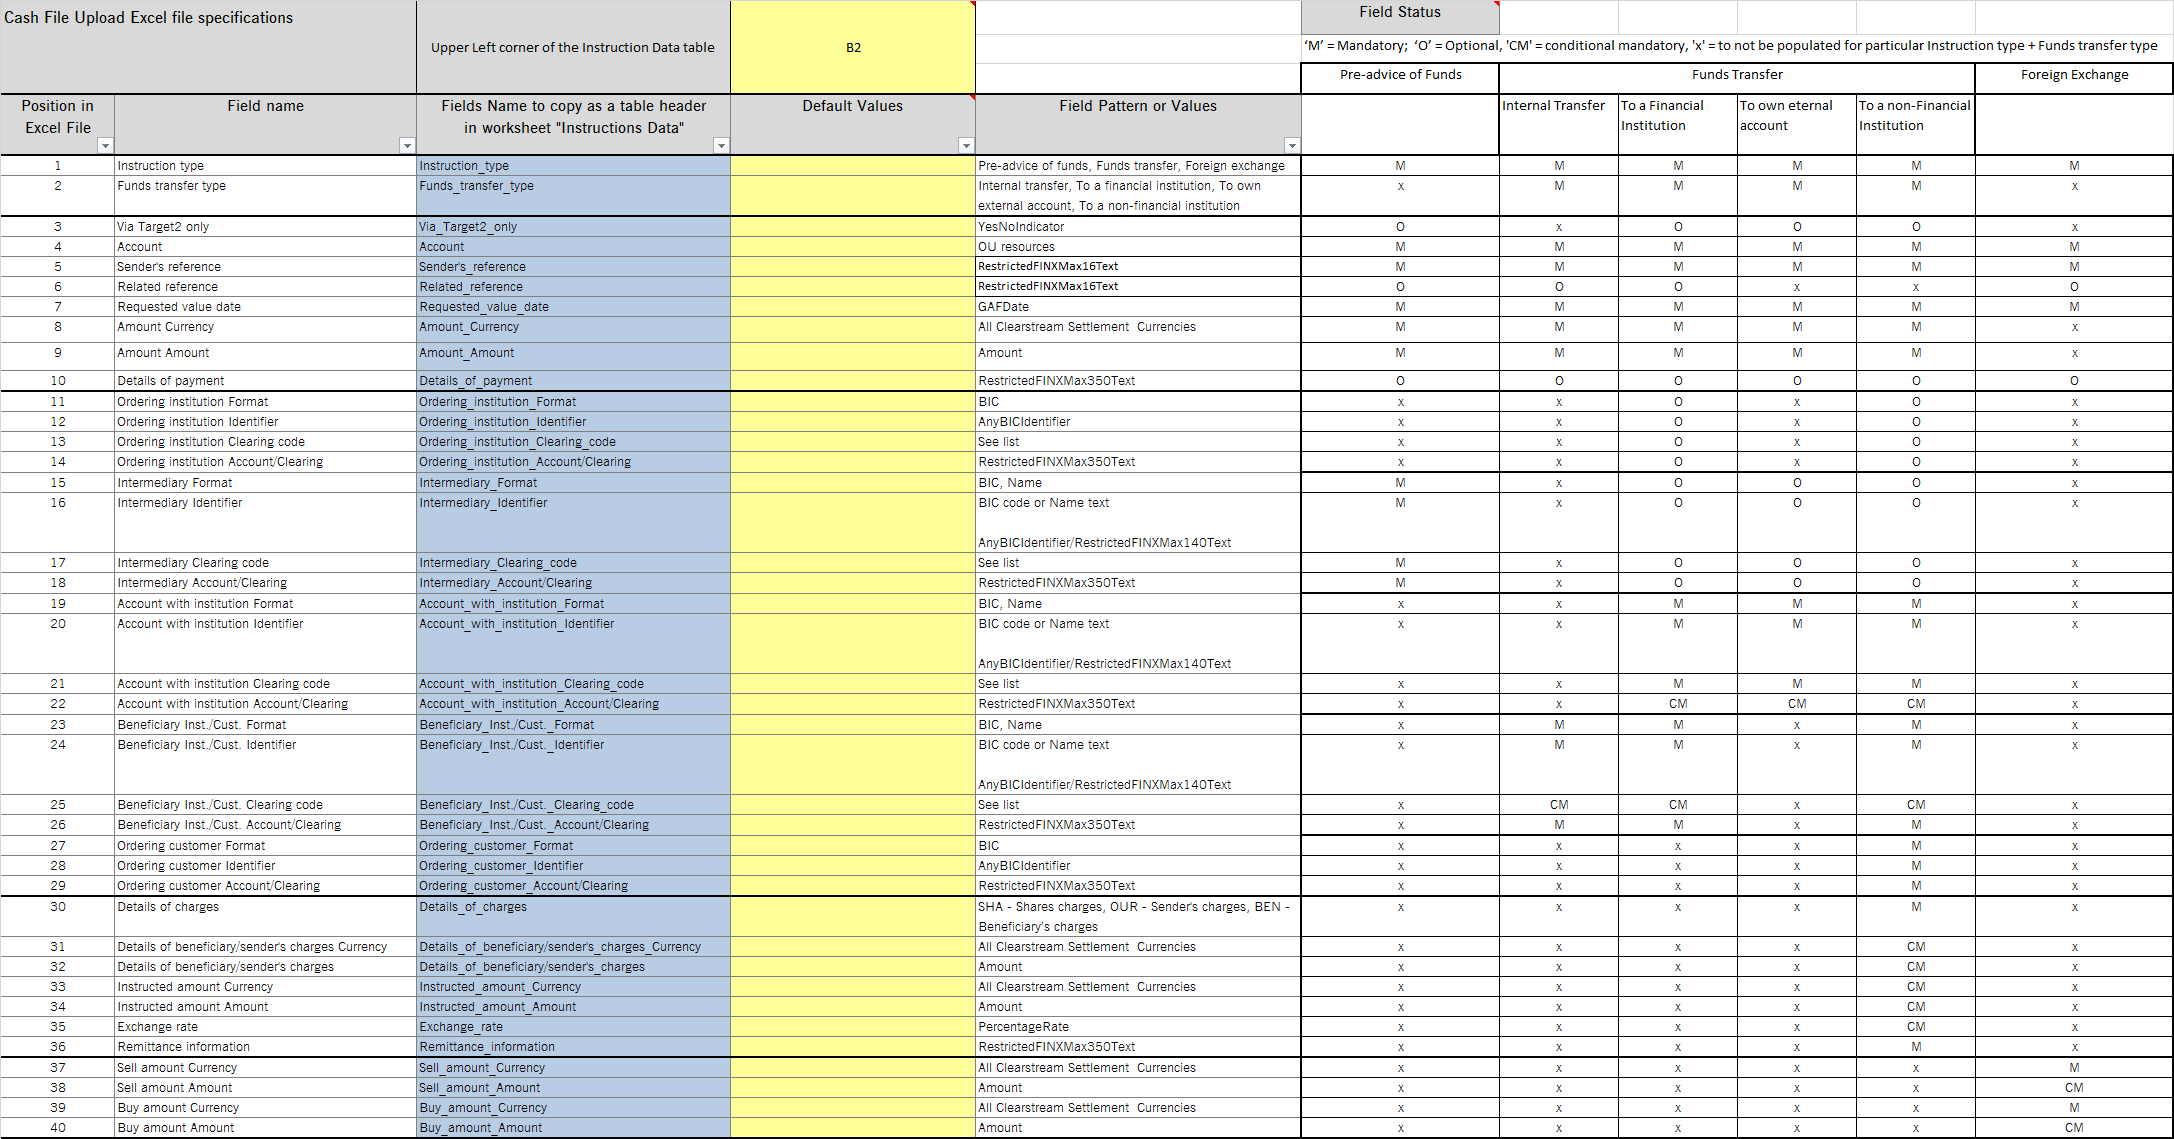This screenshot has height=1139, width=2174.
Task: Click the Ordering customer Identifier field name
Action: [x=265, y=866]
